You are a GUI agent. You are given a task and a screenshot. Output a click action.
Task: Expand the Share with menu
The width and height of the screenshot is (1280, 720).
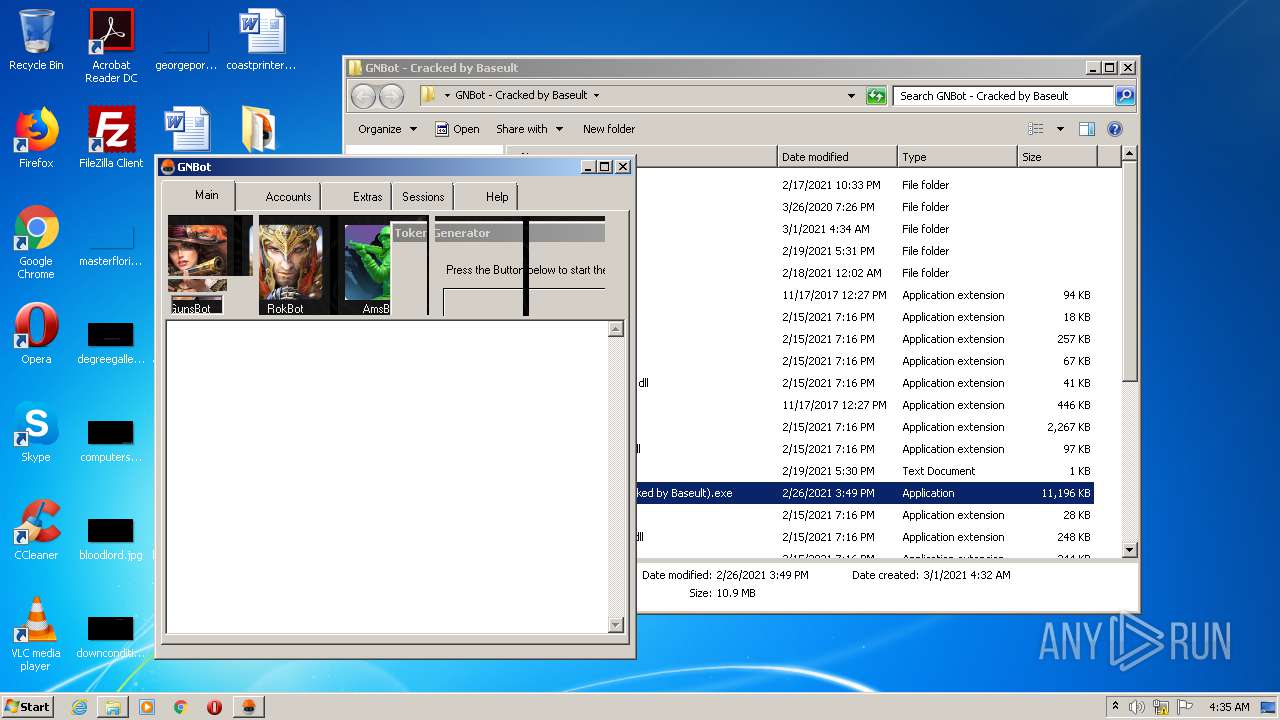tap(529, 129)
